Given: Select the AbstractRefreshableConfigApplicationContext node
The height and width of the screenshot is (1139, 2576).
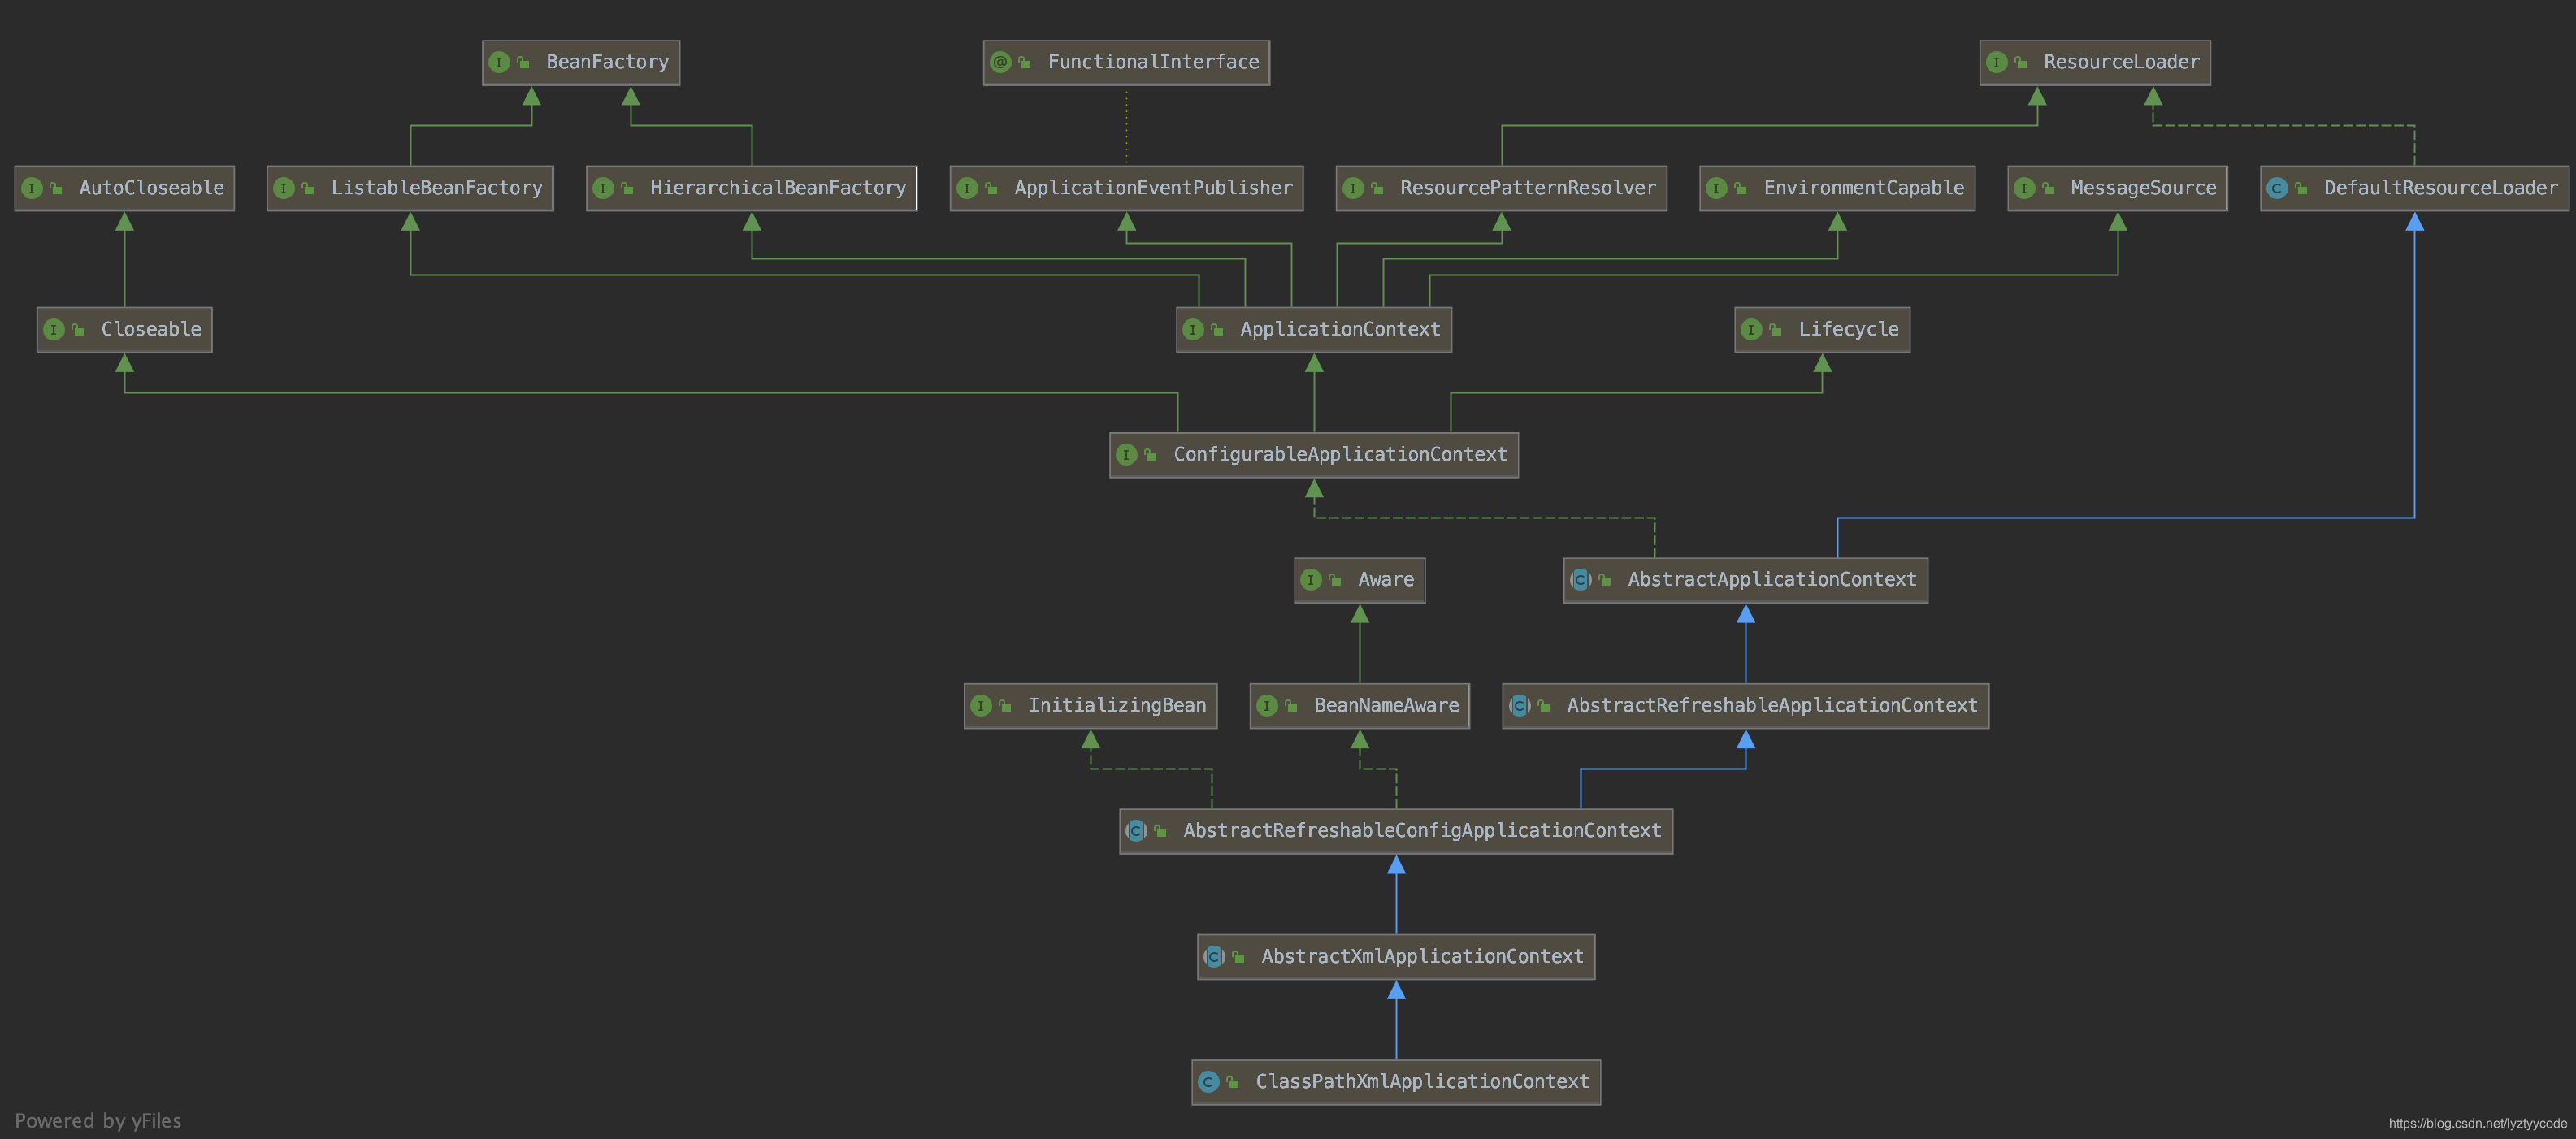Looking at the screenshot, I should point(1421,831).
